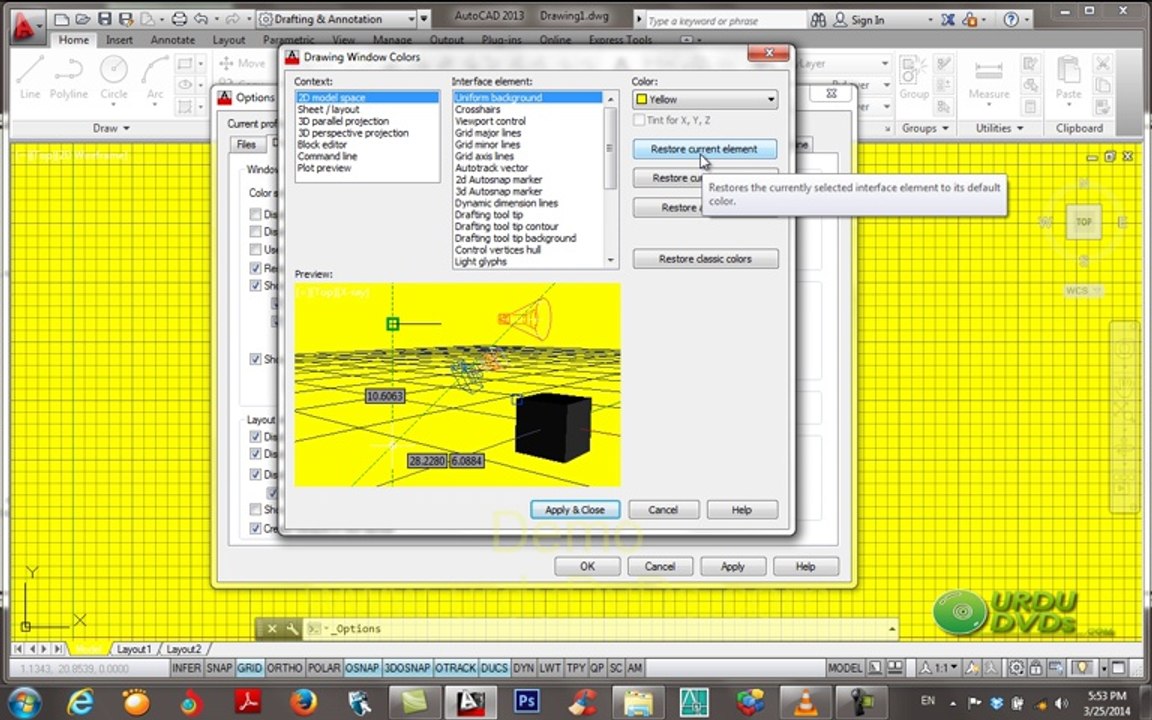Expand the Circle tool options arrow
The height and width of the screenshot is (720, 1152).
coord(114,105)
